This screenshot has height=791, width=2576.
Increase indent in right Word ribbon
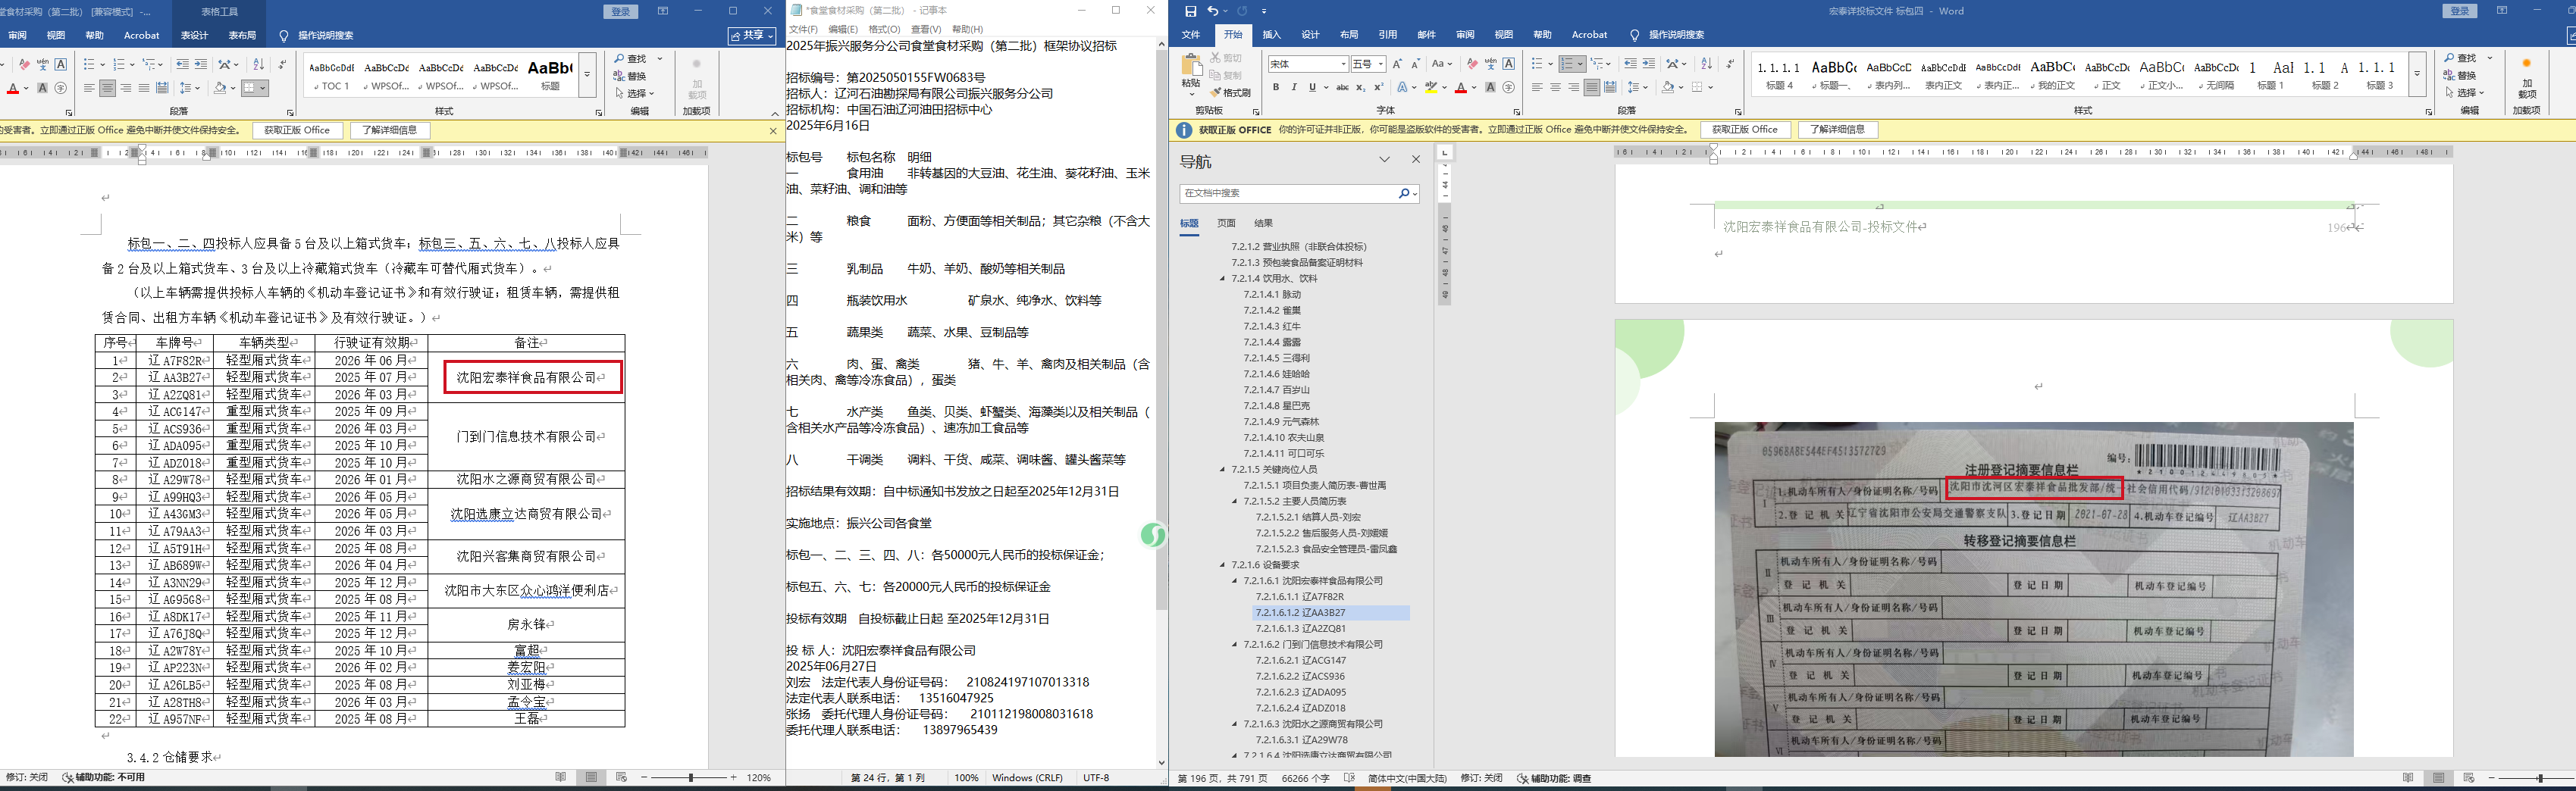coord(1649,64)
